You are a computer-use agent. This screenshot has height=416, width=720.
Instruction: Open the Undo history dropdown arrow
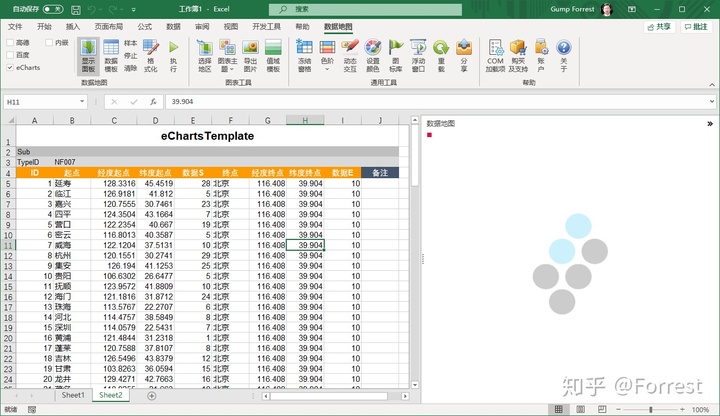click(x=101, y=9)
